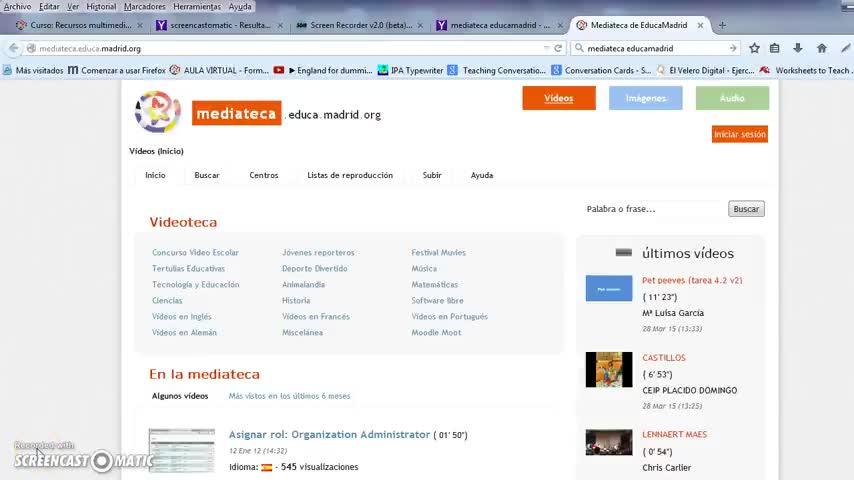Viewport: 854px width, 480px height.
Task: Open 'Software libre' category link
Action: 437,300
